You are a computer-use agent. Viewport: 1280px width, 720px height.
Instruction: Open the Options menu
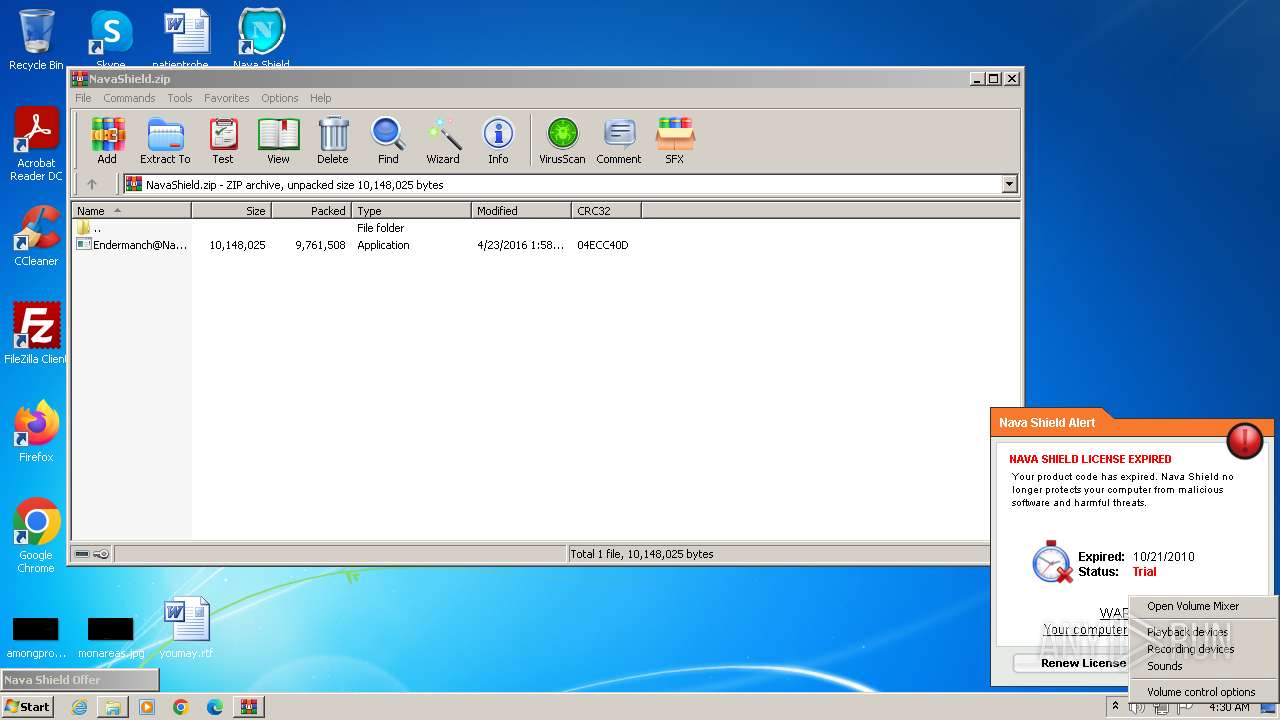(x=280, y=98)
